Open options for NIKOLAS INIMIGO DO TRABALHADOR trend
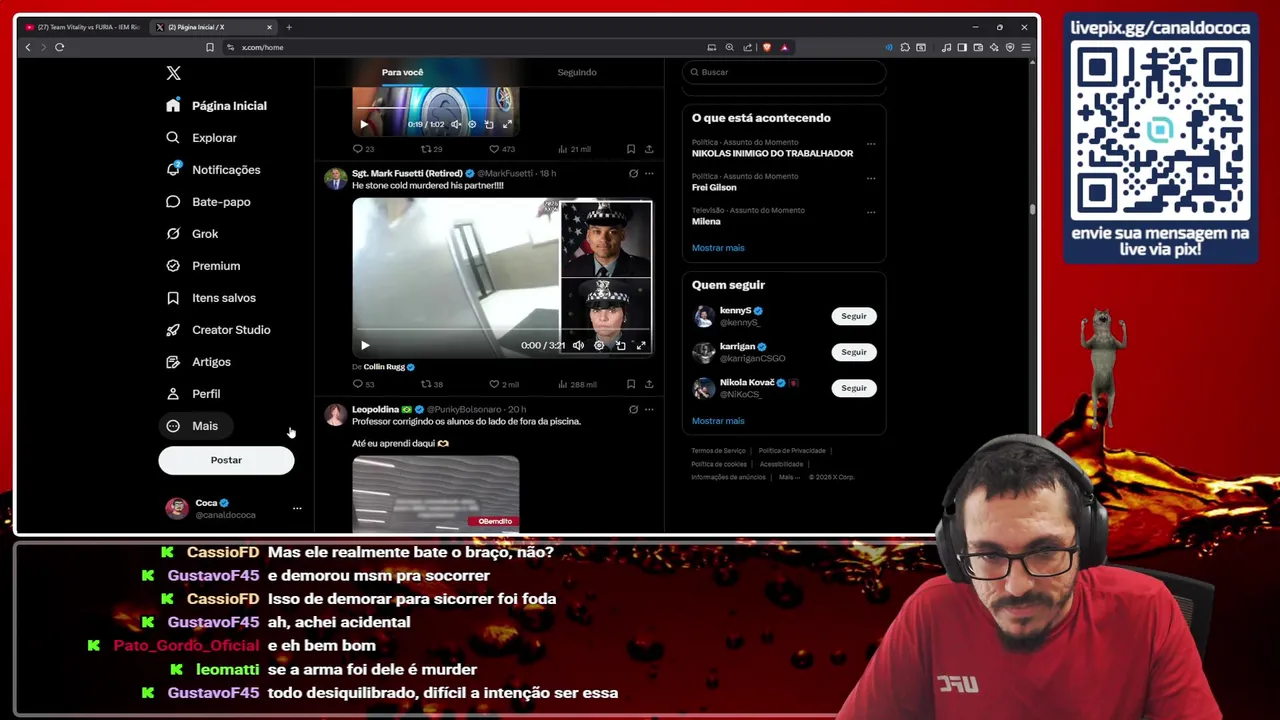The height and width of the screenshot is (720, 1280). 871,144
